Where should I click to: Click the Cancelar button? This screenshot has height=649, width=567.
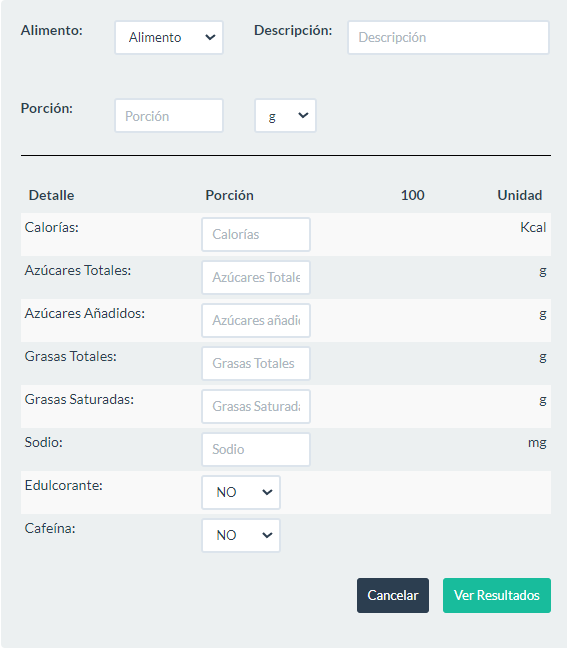tap(393, 596)
